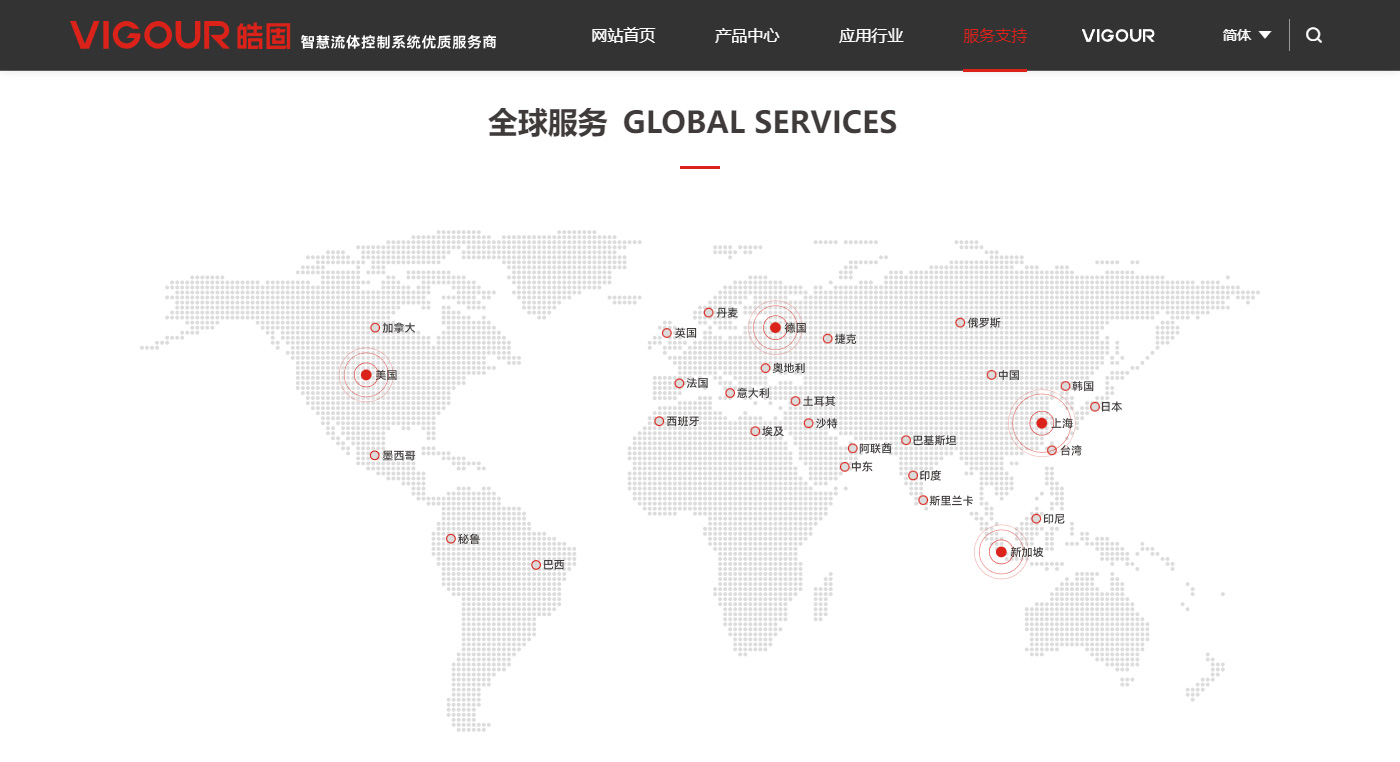The height and width of the screenshot is (762, 1400).
Task: Click the 日本 map marker
Action: (x=1095, y=407)
